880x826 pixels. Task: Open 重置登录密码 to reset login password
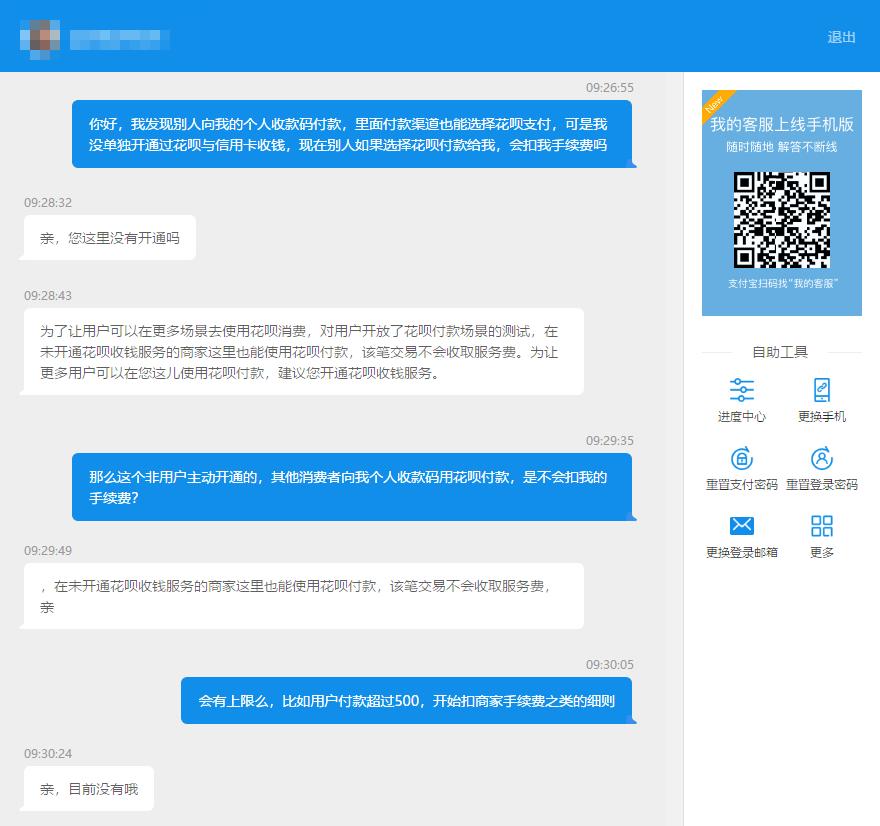tap(823, 469)
